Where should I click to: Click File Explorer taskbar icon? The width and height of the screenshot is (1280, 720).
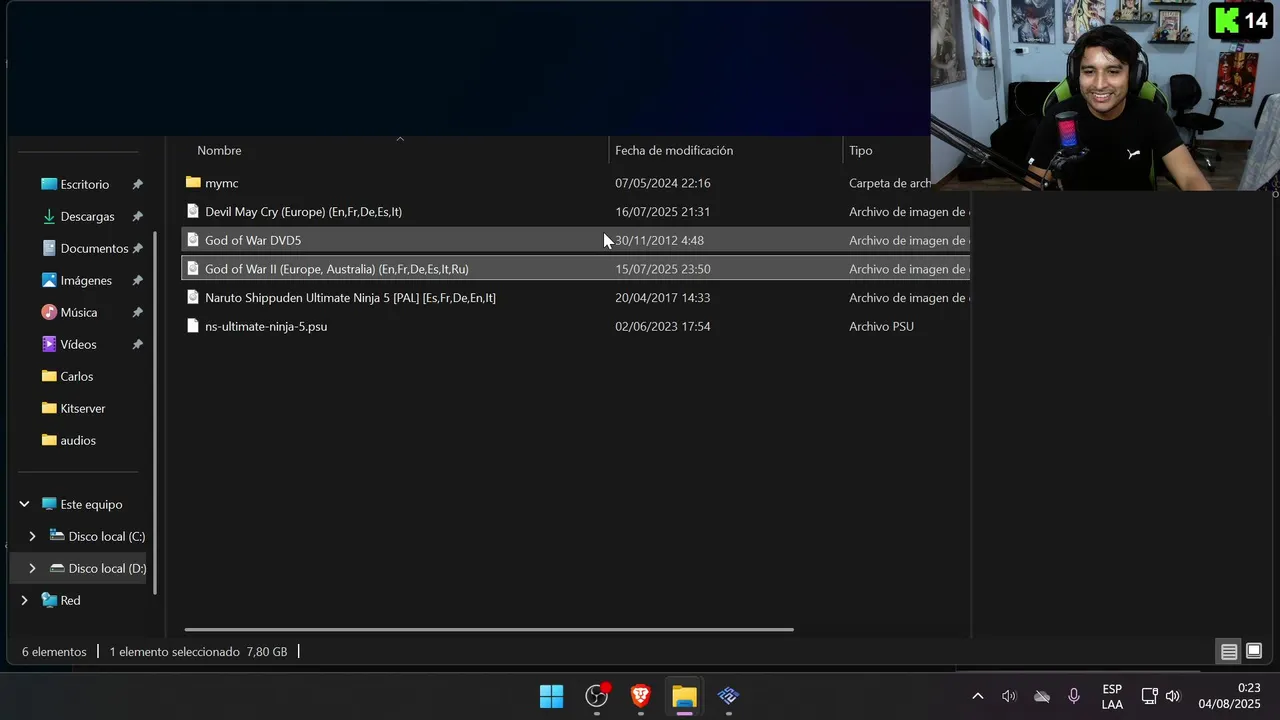(684, 696)
